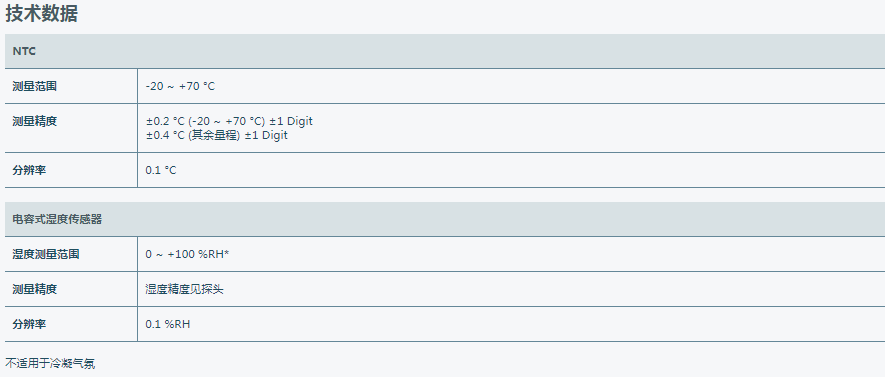Click the -20 ~ +70 °C range value
The image size is (885, 377).
tap(180, 86)
